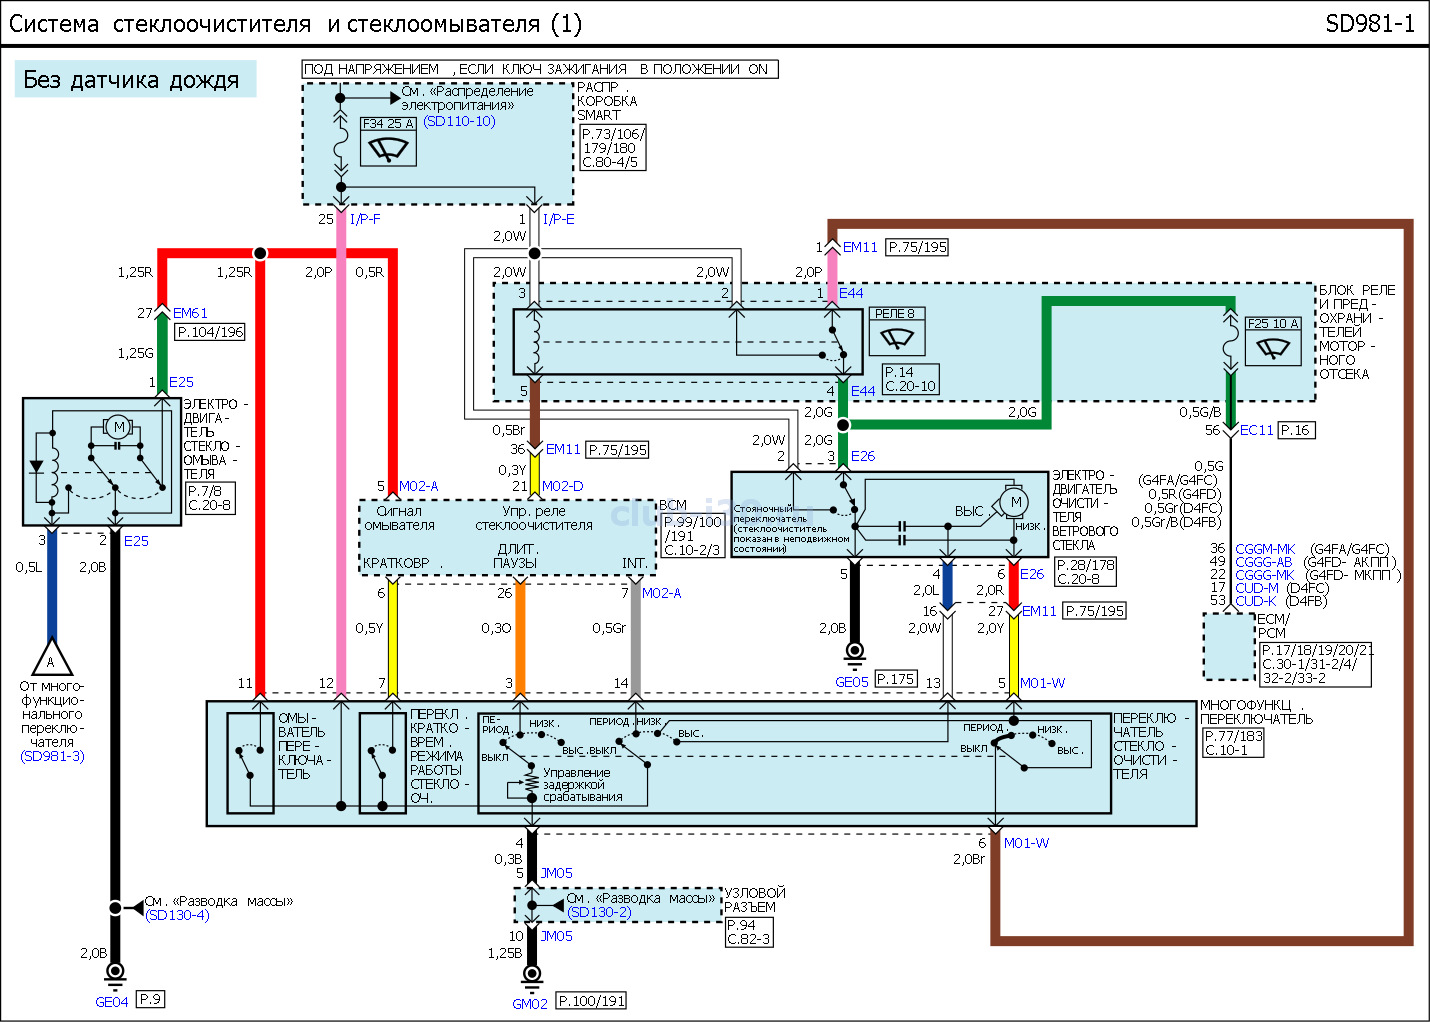Click the P.16 page reference
1430x1022 pixels.
click(x=1296, y=430)
